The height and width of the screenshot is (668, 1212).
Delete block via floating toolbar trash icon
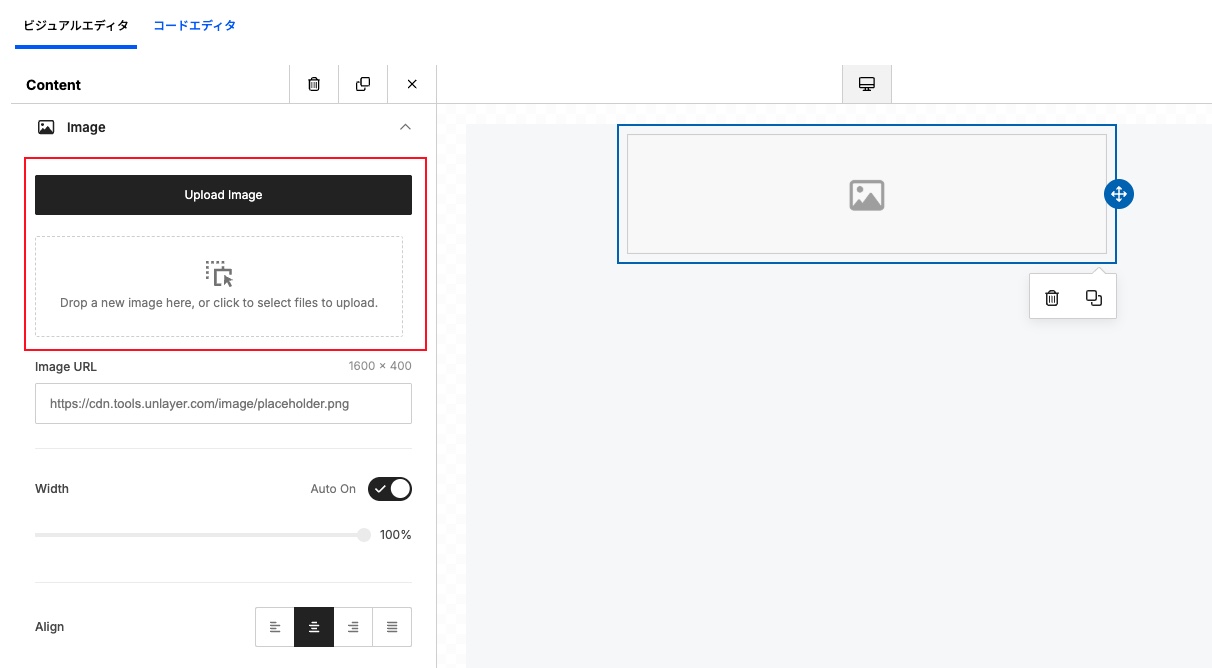click(1052, 298)
